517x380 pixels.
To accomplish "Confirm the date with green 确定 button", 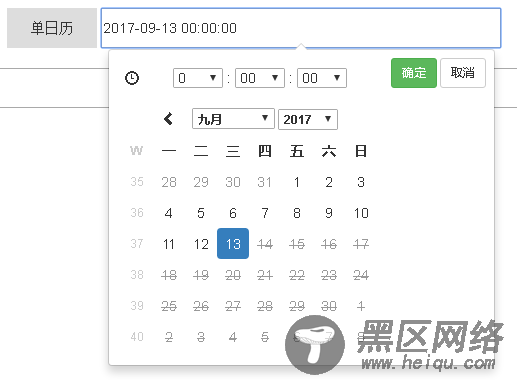I will coord(414,73).
